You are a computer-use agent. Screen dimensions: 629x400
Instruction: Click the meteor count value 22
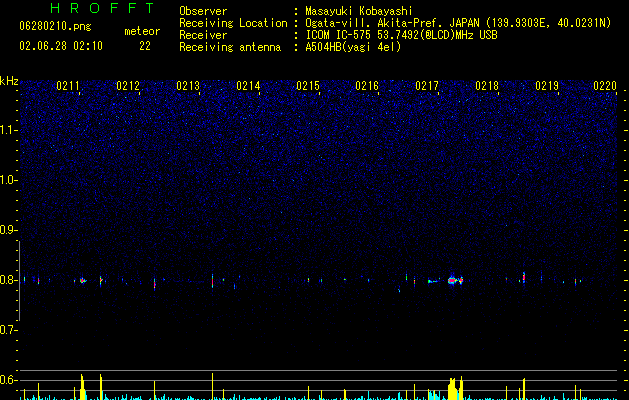(x=145, y=46)
